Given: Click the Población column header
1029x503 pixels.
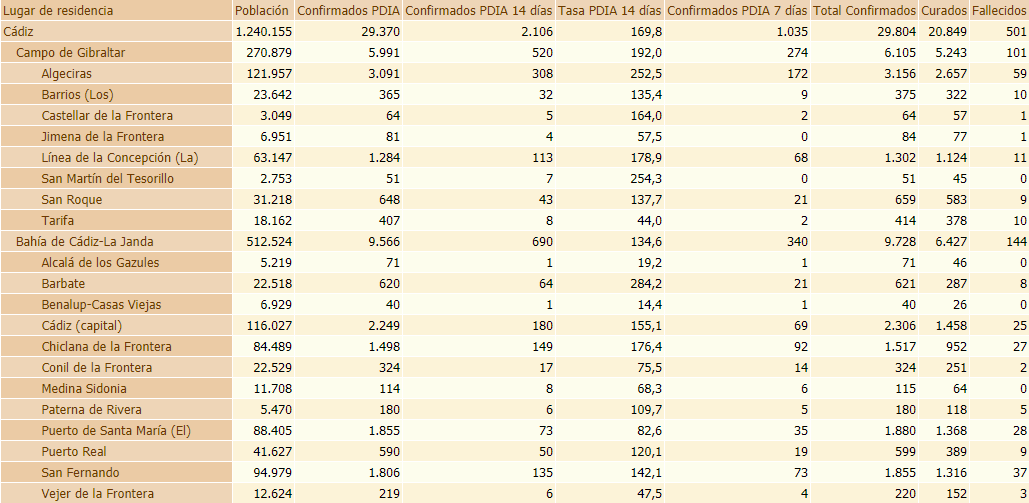Looking at the screenshot, I should point(262,11).
